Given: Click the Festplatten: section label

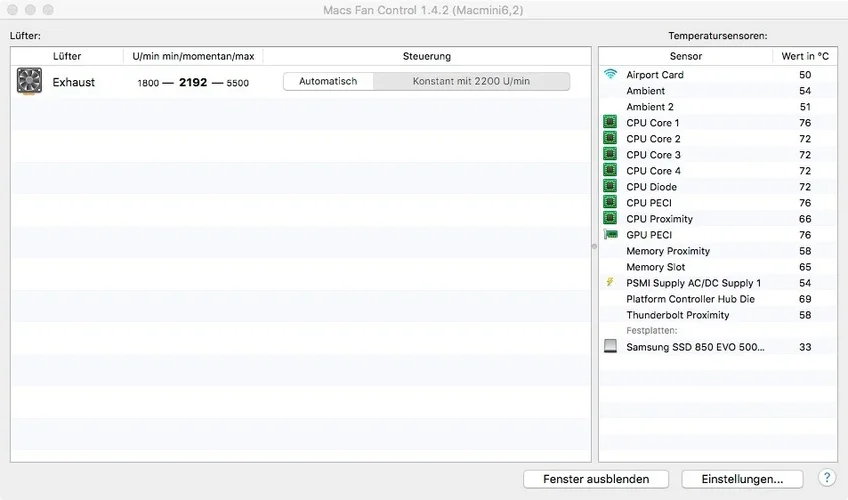Looking at the screenshot, I should 652,330.
